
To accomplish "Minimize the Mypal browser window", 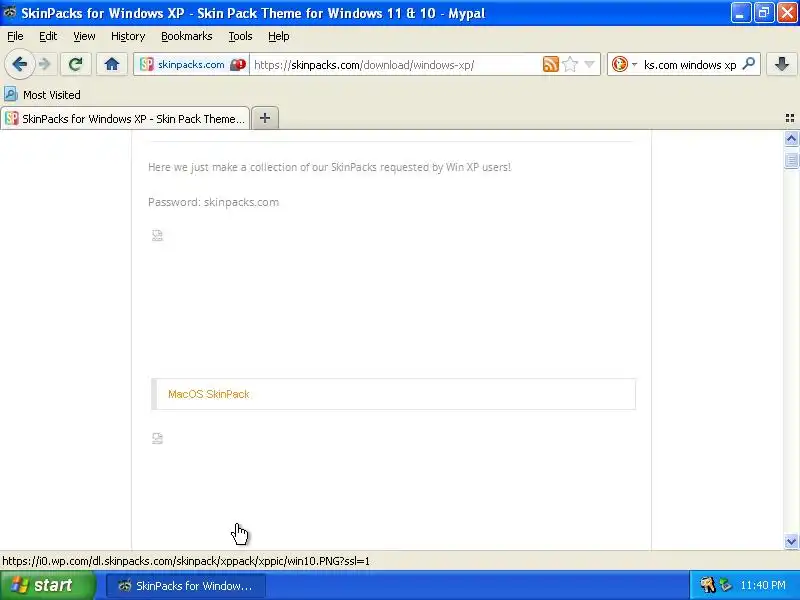I will 740,13.
